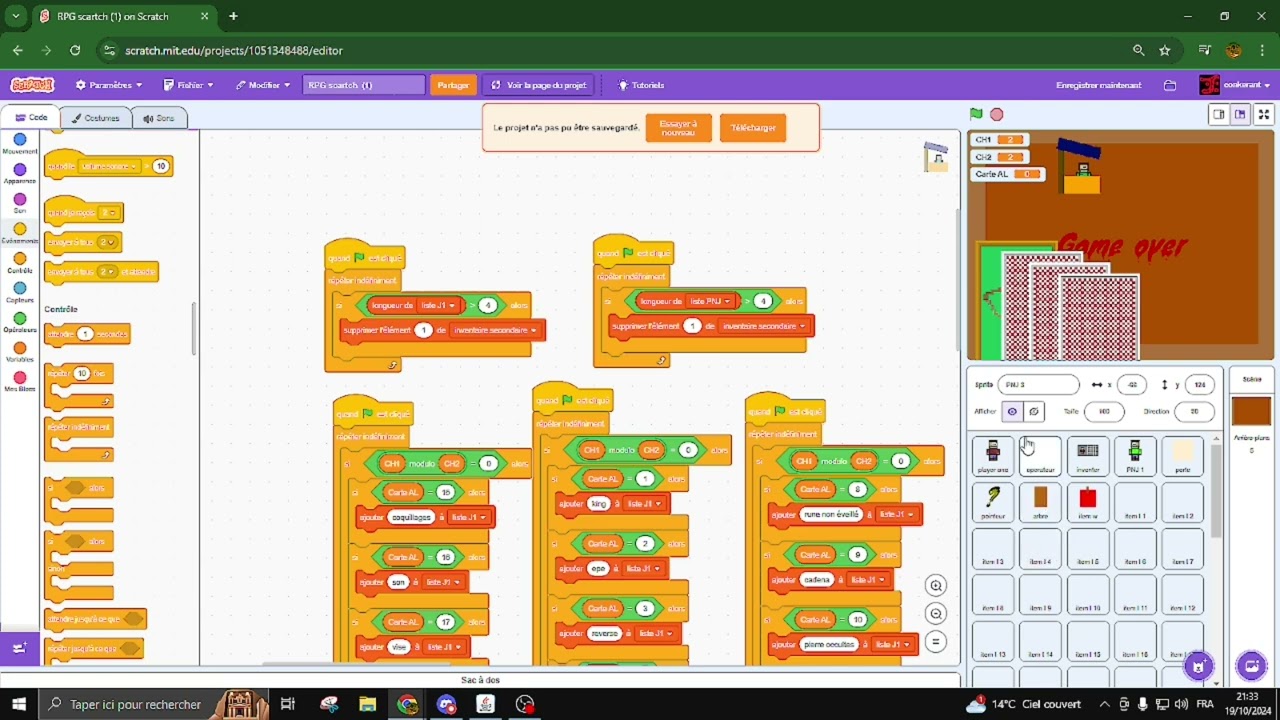The width and height of the screenshot is (1280, 720).
Task: Select the RPG scartch browser tab
Action: click(x=125, y=16)
